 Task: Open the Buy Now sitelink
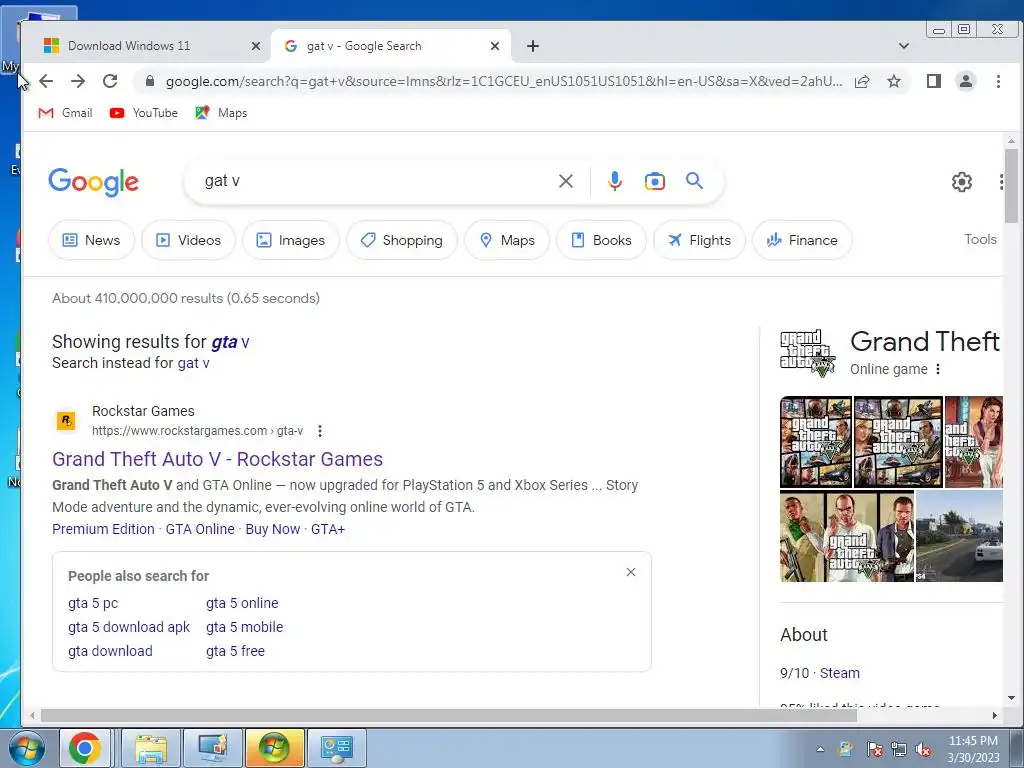[272, 529]
